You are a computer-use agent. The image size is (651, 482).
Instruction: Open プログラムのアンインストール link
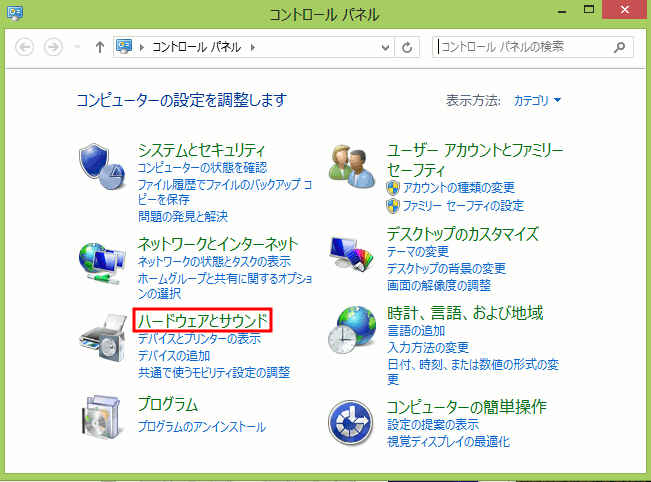pyautogui.click(x=202, y=427)
